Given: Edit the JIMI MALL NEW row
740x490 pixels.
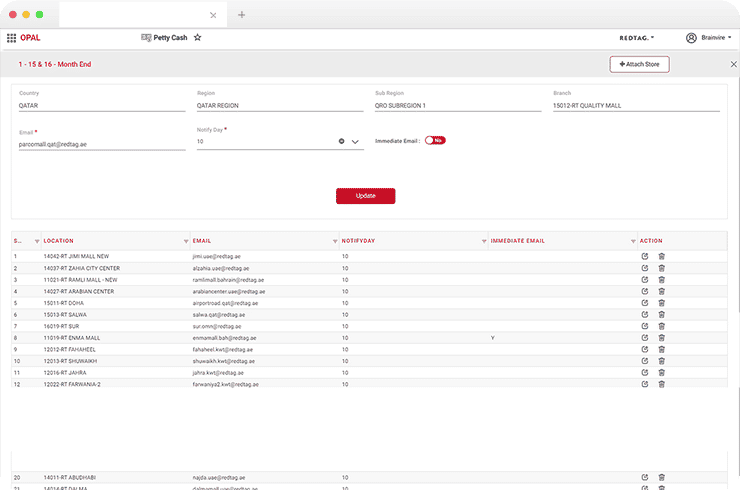Looking at the screenshot, I should tap(645, 256).
